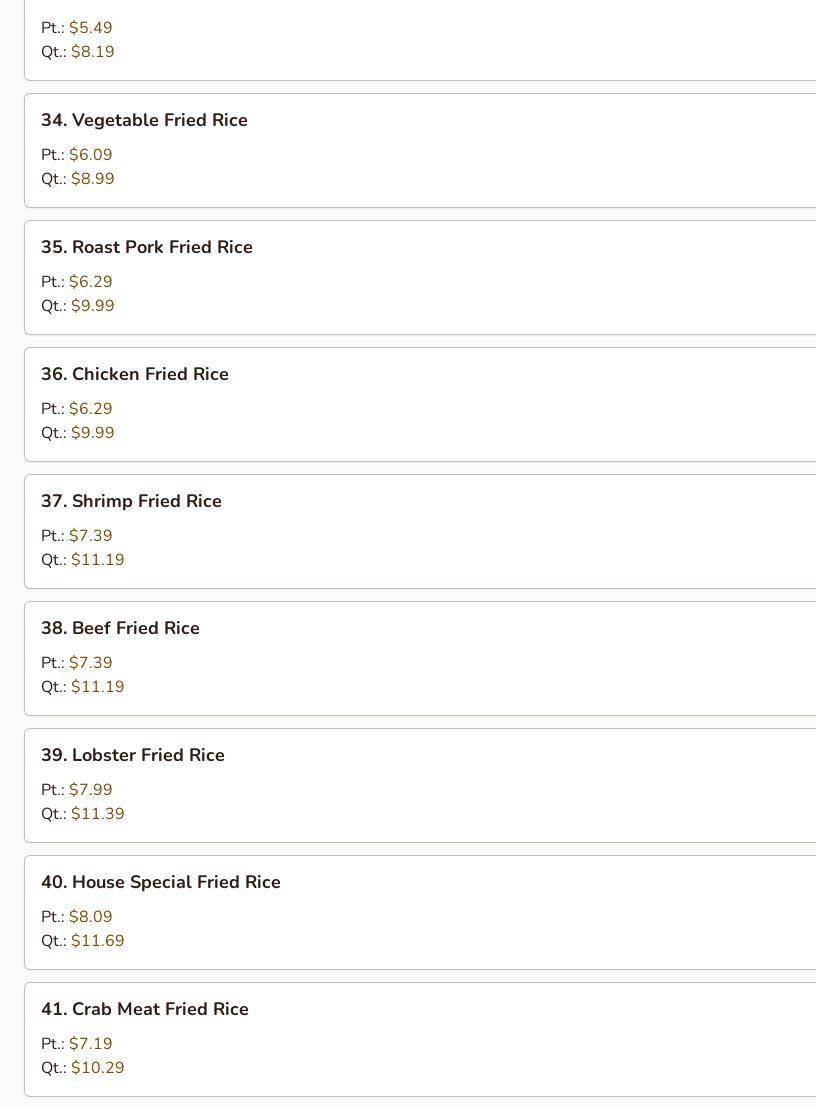Screen dimensions: 816x1106
Task: Click Shrimp Fried Rice quart price $11.19
Action: (x=98, y=560)
